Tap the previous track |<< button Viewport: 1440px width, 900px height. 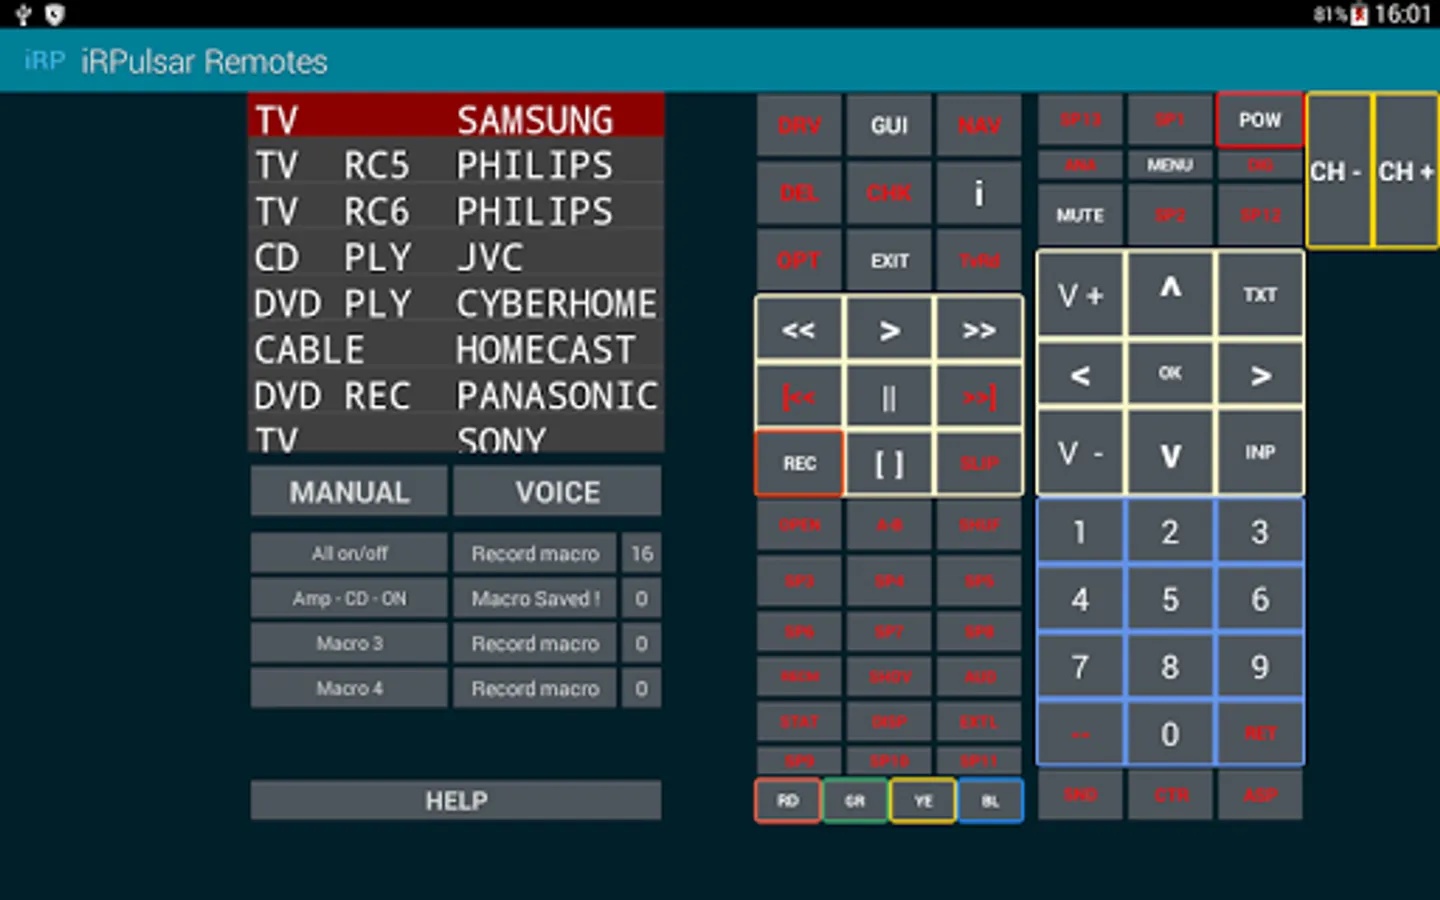(799, 397)
